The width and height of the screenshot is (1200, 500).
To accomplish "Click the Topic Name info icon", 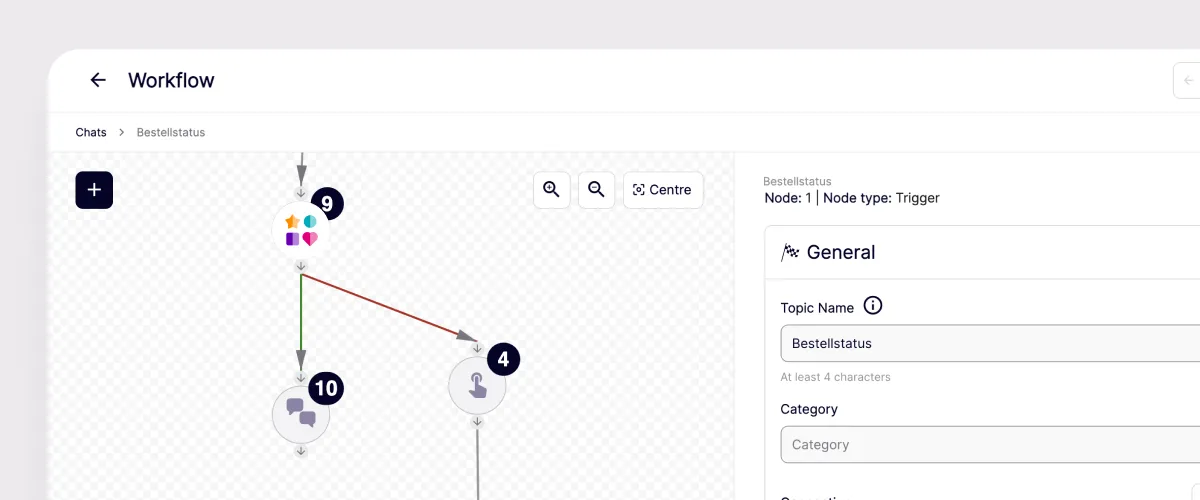I will point(873,306).
